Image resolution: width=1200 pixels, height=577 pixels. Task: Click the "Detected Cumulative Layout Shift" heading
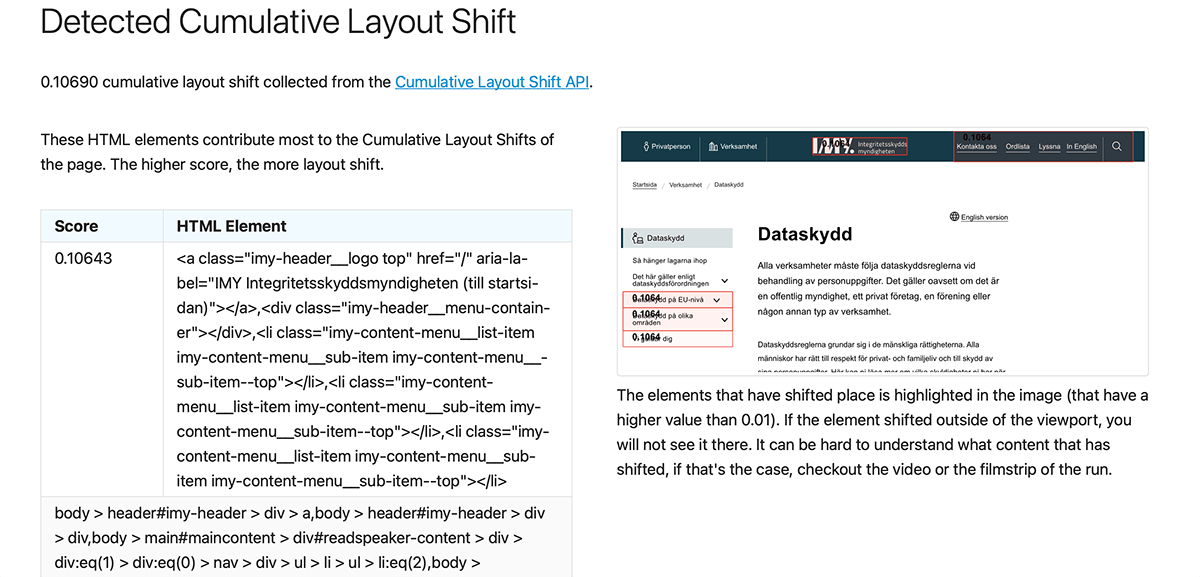click(279, 21)
